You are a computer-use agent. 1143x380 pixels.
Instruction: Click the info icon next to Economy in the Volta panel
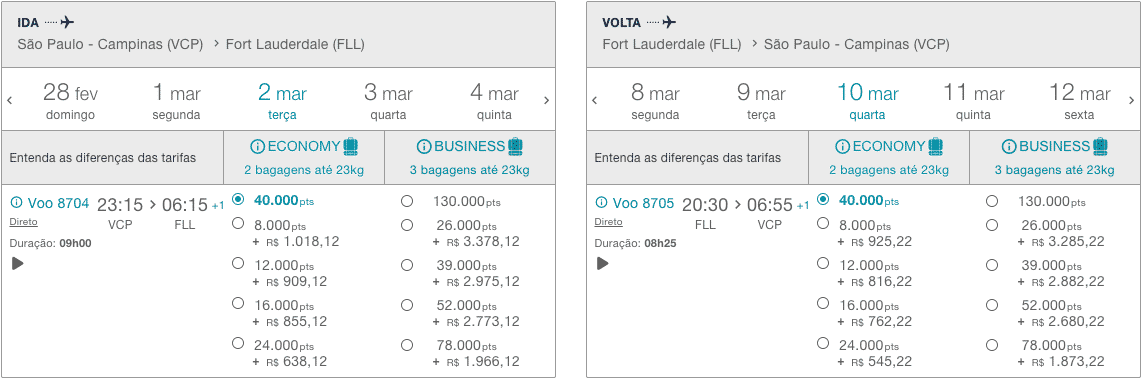pyautogui.click(x=842, y=147)
